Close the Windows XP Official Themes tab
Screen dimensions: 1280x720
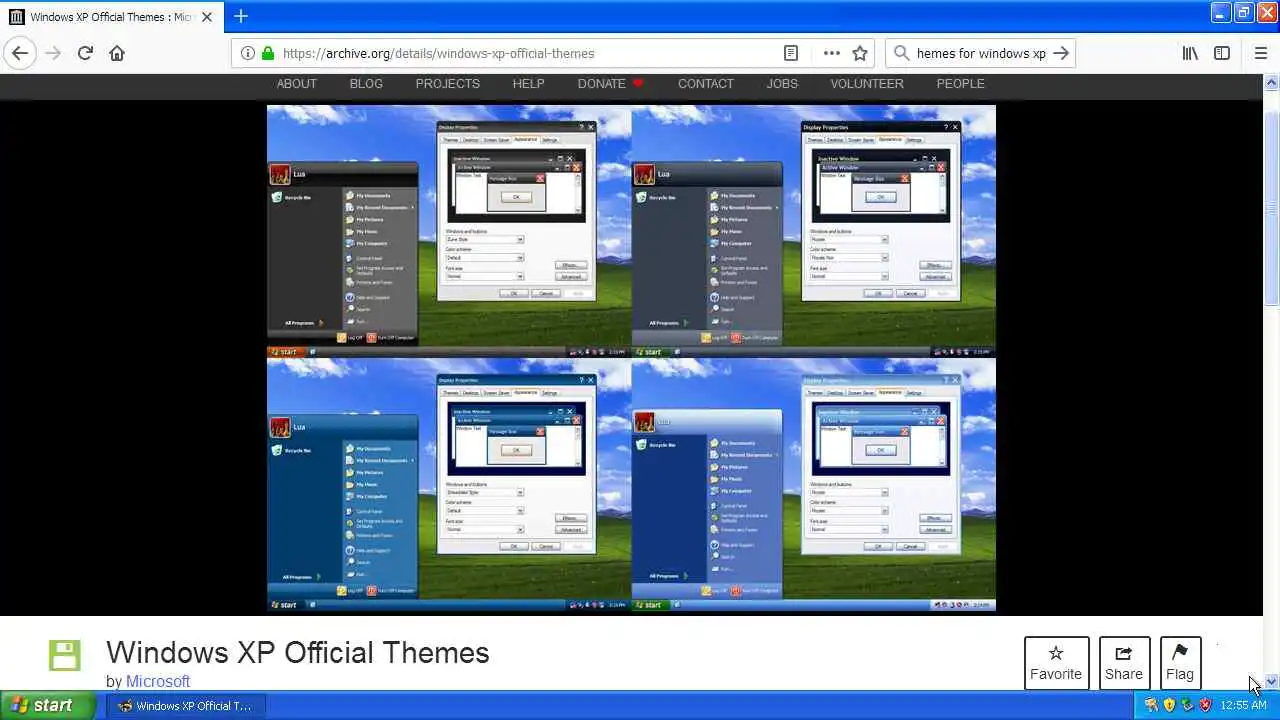click(207, 17)
